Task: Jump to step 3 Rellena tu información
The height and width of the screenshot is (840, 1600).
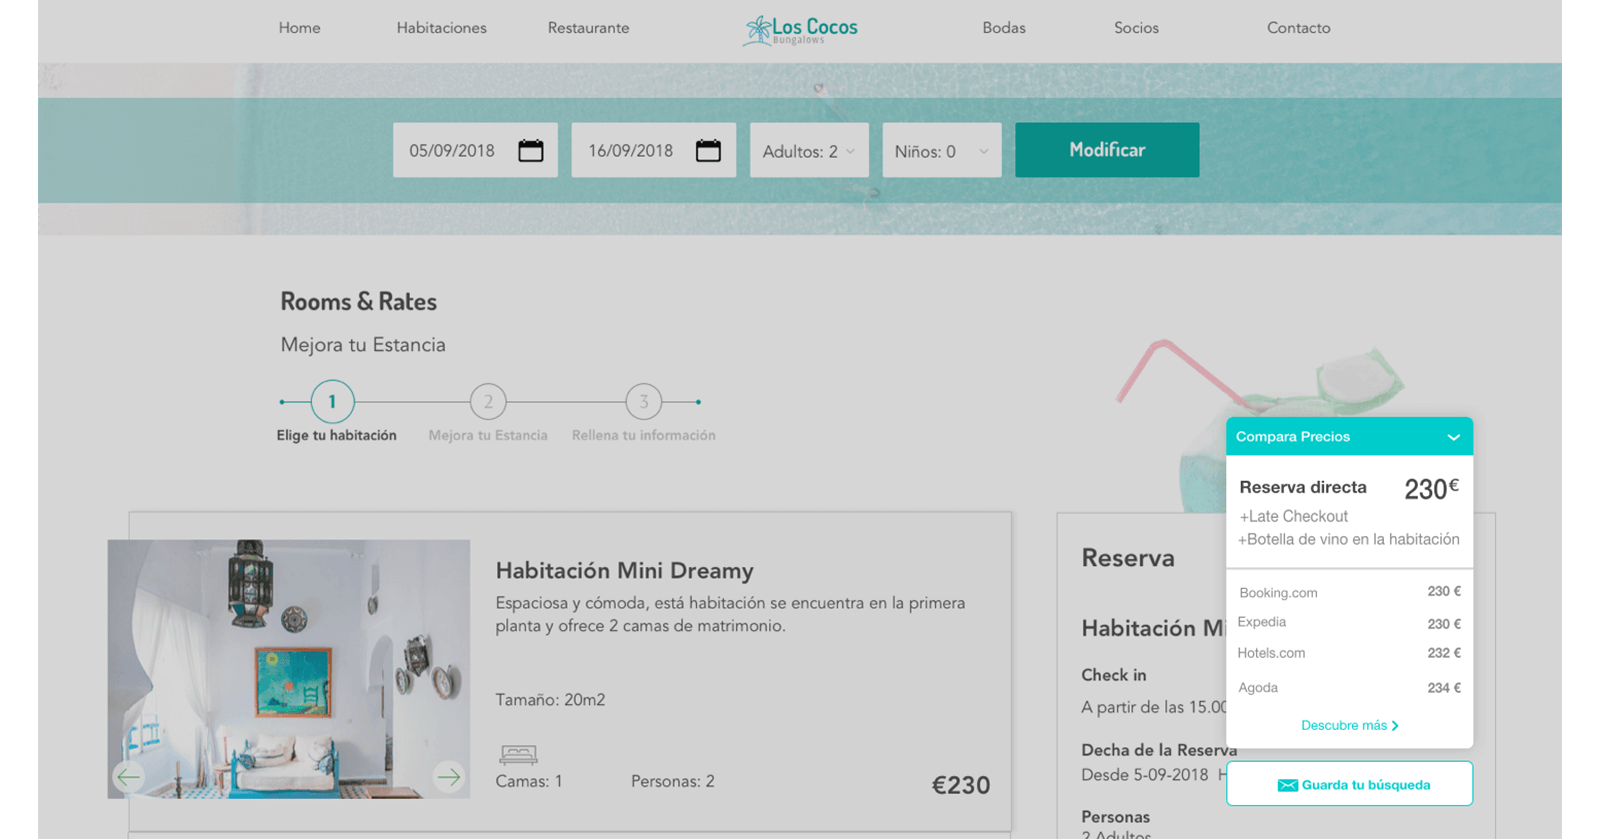Action: [644, 402]
